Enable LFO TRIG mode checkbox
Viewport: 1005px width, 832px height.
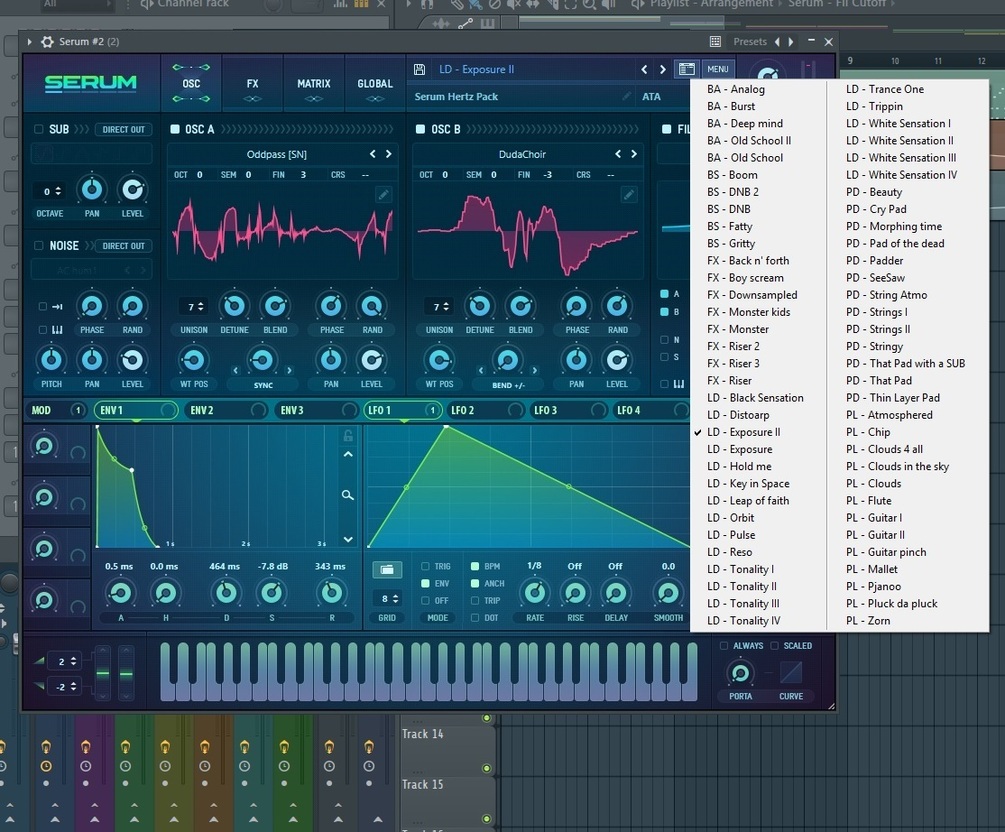425,566
